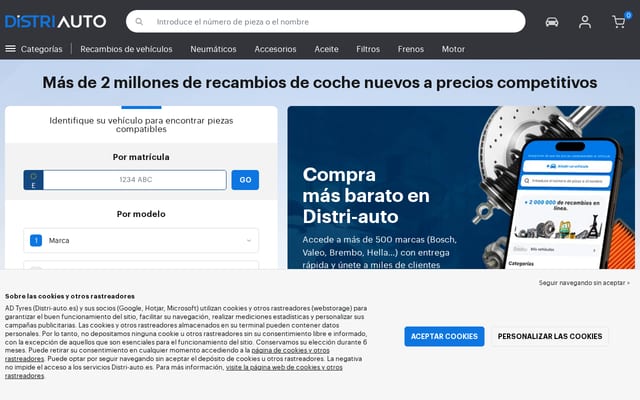Click the Por modelo heading
The width and height of the screenshot is (640, 400).
click(x=141, y=214)
